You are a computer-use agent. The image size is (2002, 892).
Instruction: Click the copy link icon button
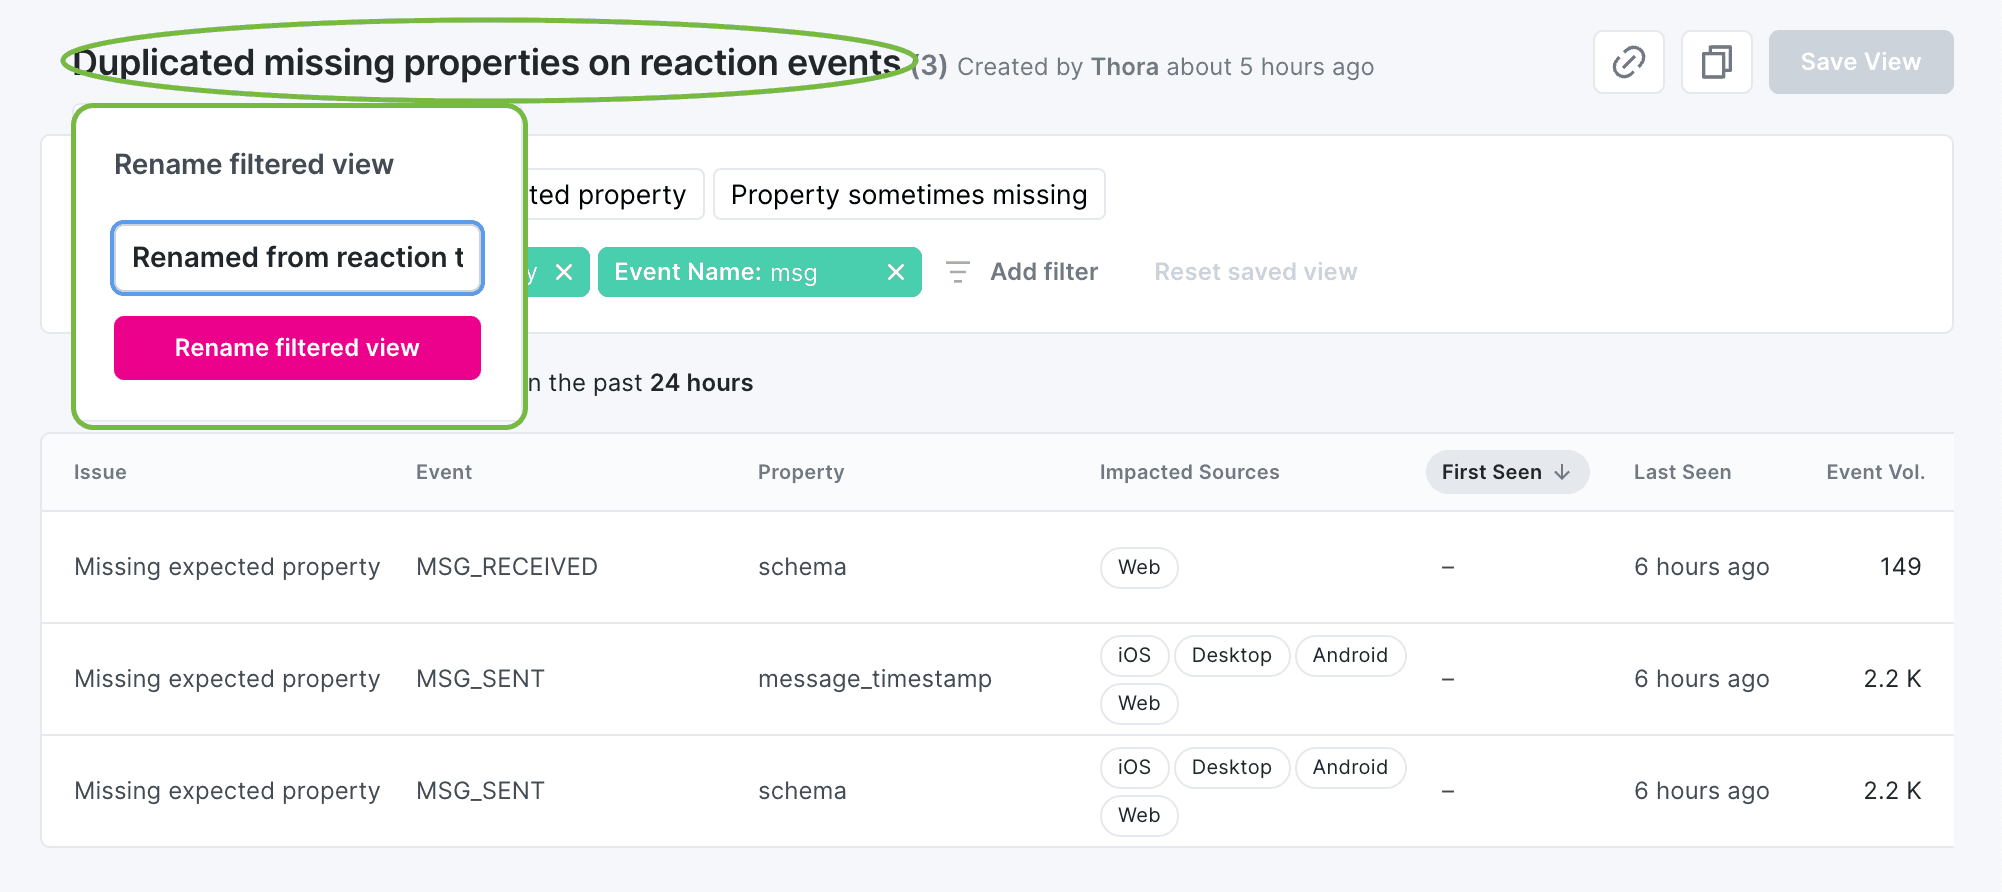[x=1628, y=62]
